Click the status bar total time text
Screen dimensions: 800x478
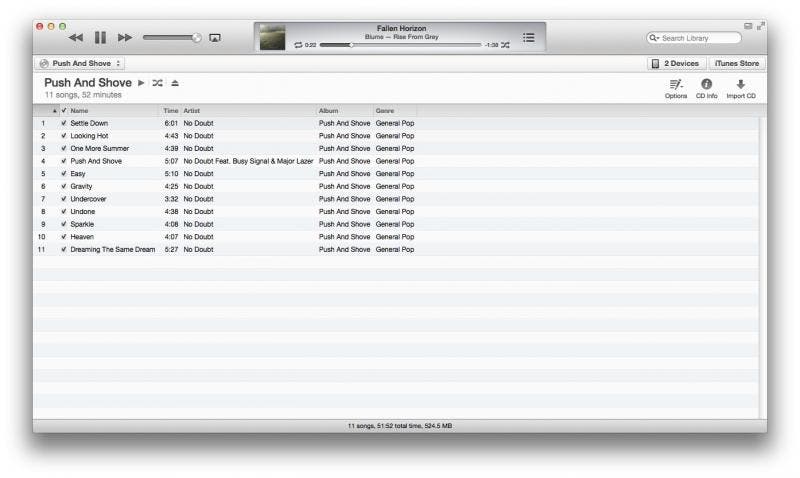399,426
